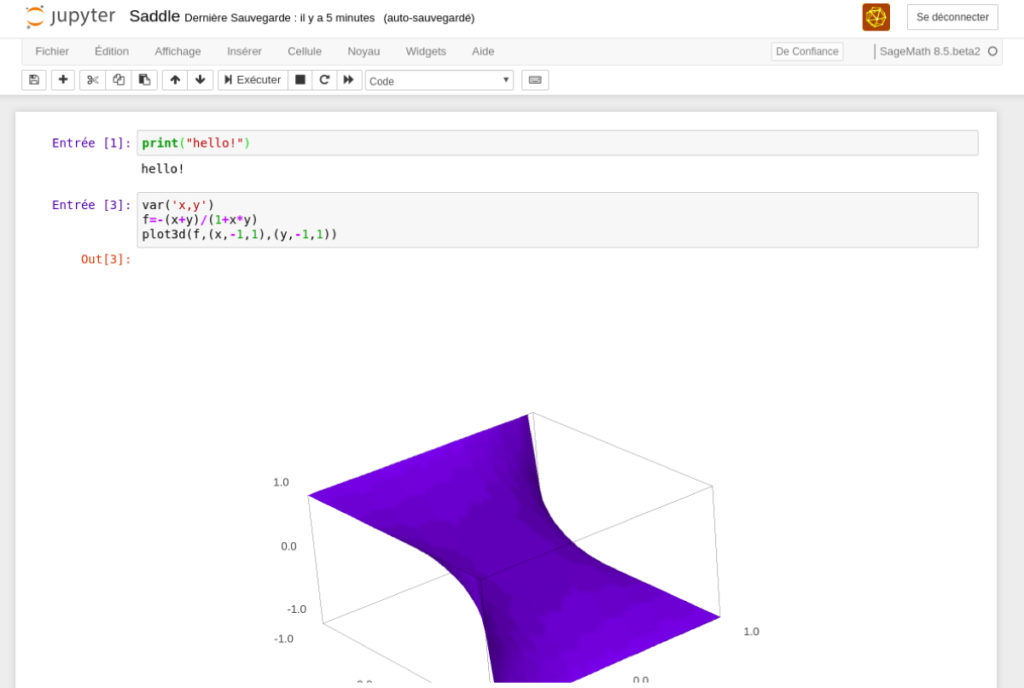Screen dimensions: 1024x688
Task: Click the Exécuter button to run the cell
Action: pyautogui.click(x=251, y=79)
